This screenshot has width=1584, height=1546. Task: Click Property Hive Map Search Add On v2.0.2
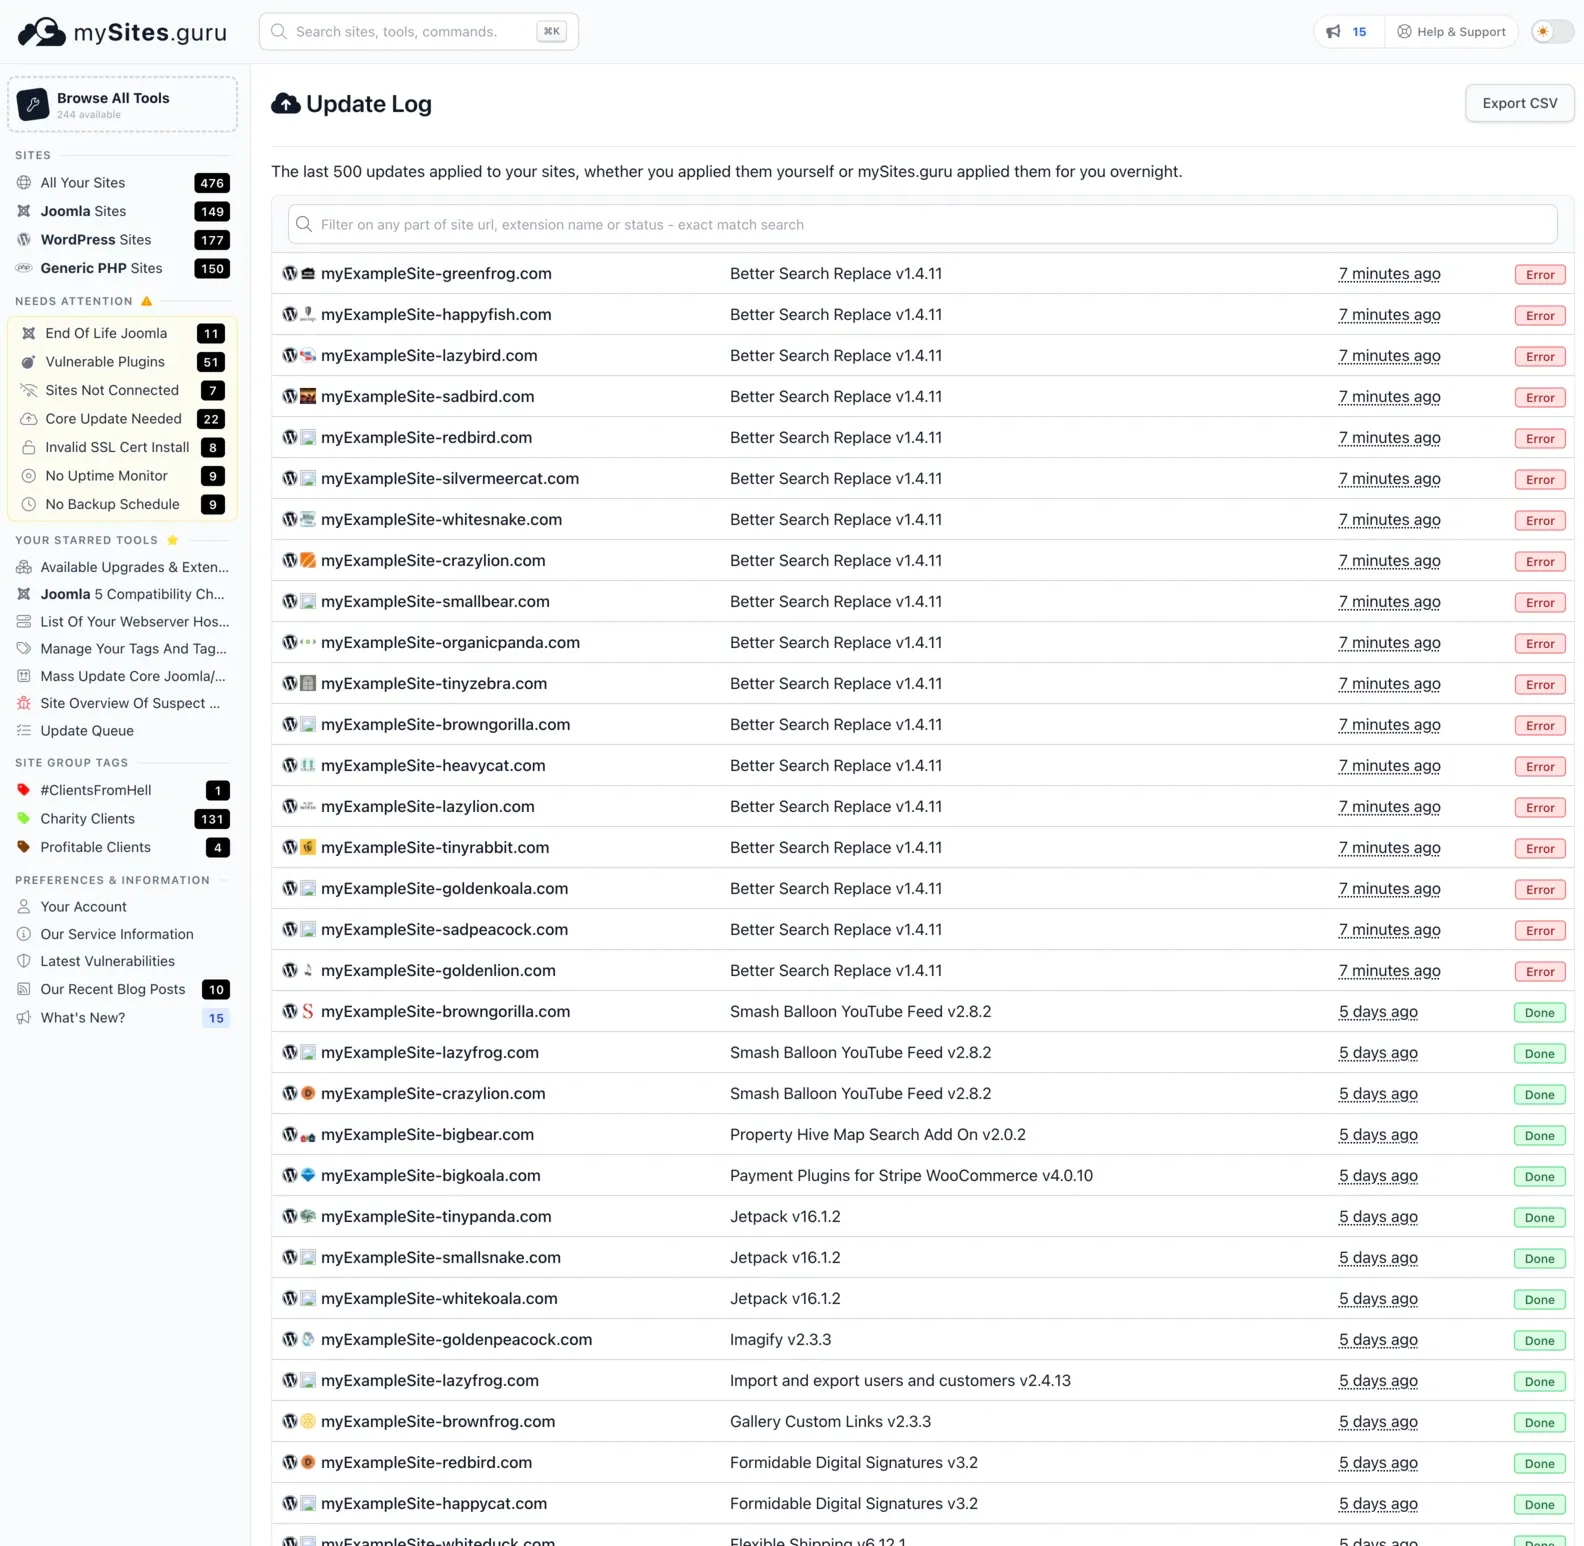(x=877, y=1134)
